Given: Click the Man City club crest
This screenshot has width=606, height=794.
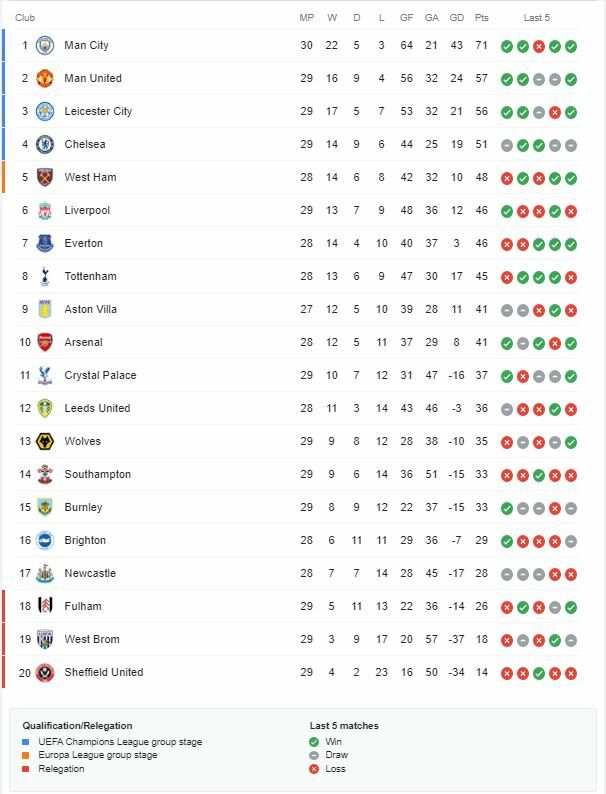Looking at the screenshot, I should click(x=44, y=45).
